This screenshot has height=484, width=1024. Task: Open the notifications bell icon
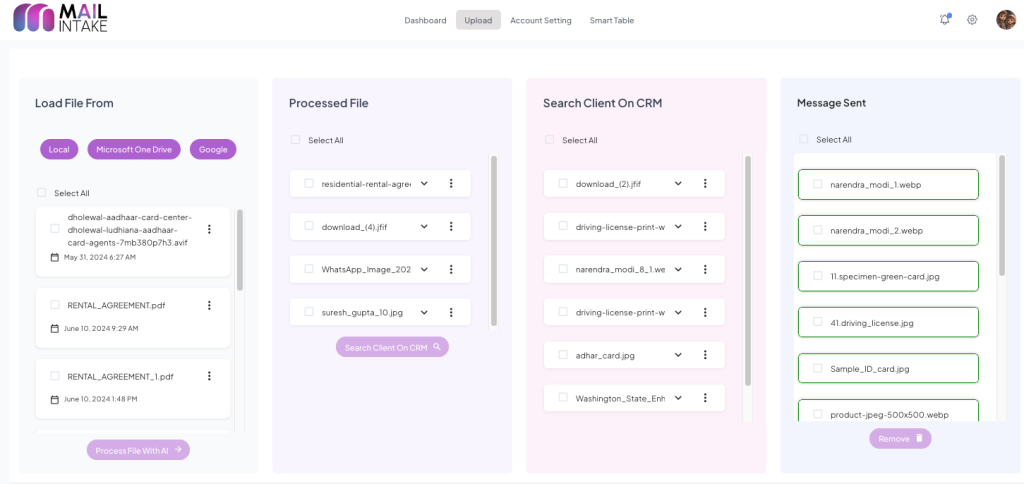(945, 20)
